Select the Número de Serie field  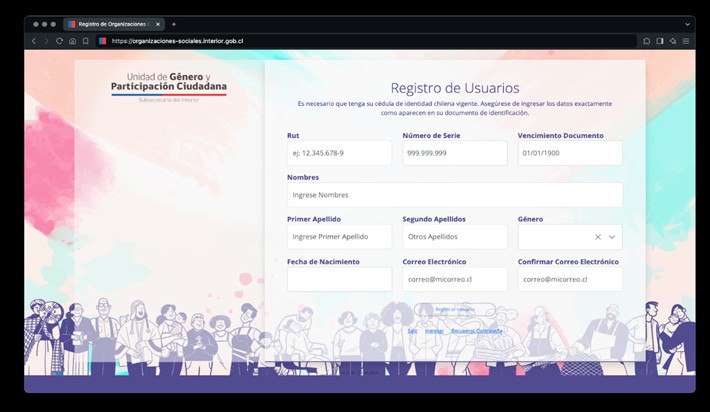(x=455, y=153)
